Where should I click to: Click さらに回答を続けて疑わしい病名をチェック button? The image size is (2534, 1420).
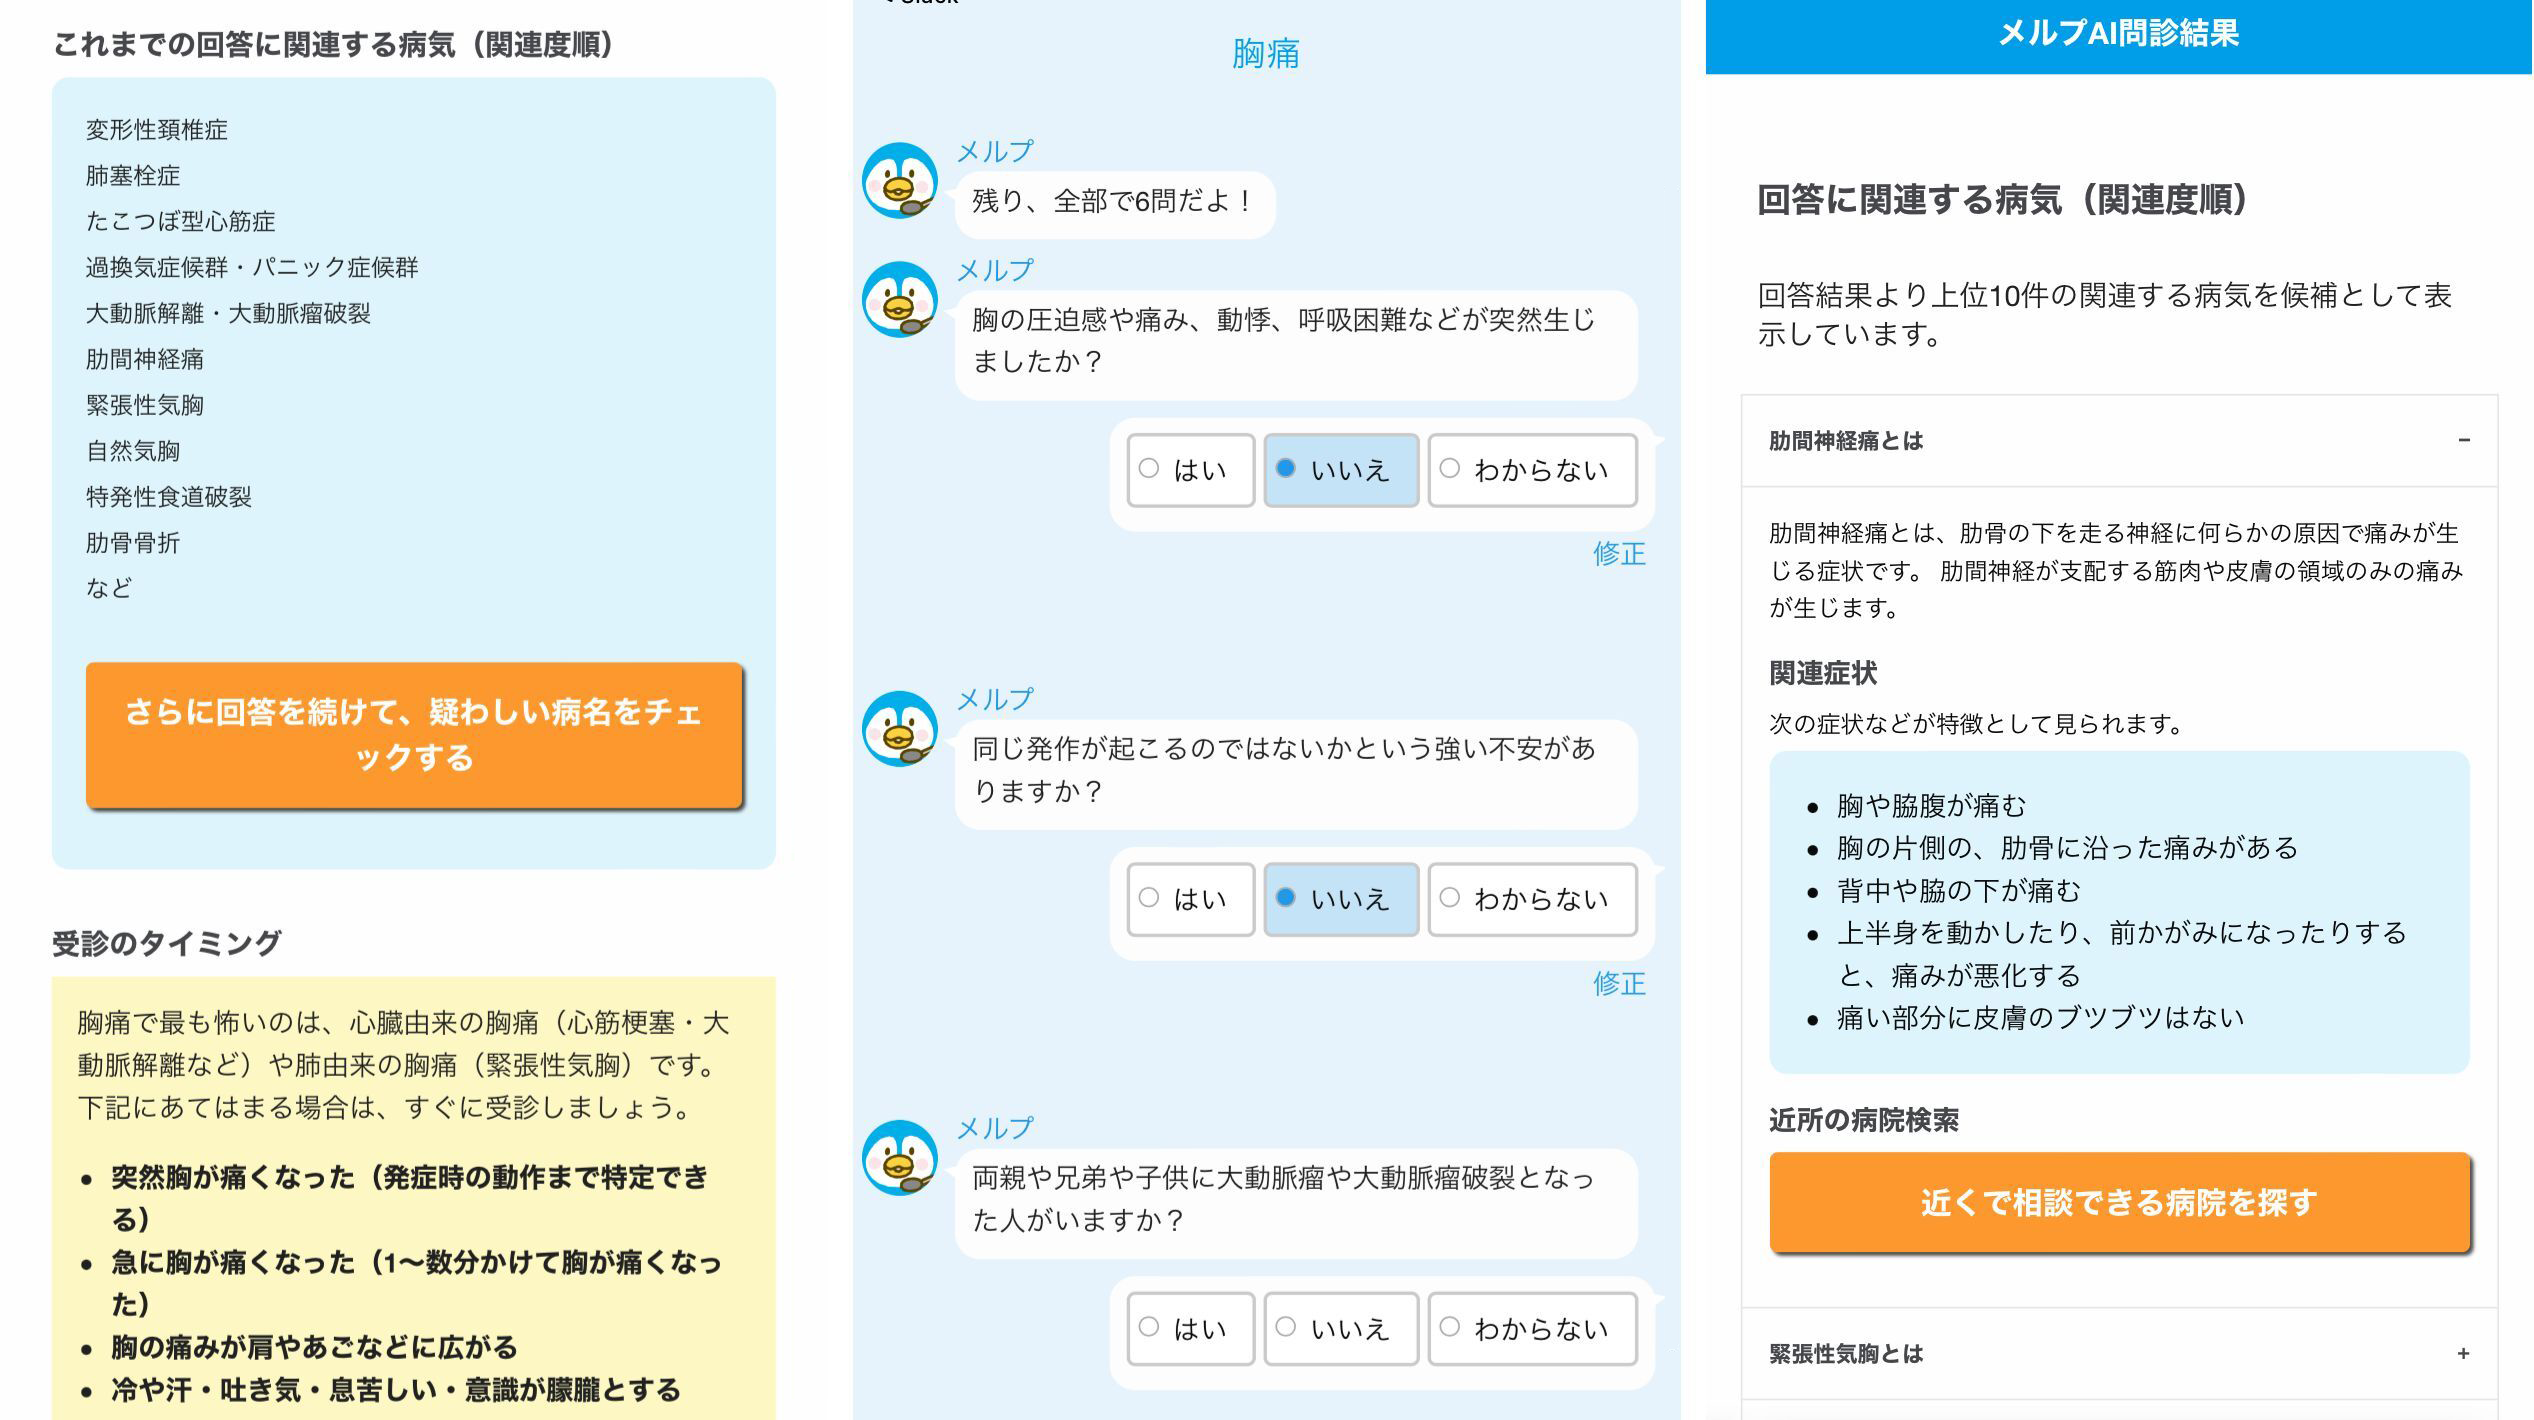[414, 735]
